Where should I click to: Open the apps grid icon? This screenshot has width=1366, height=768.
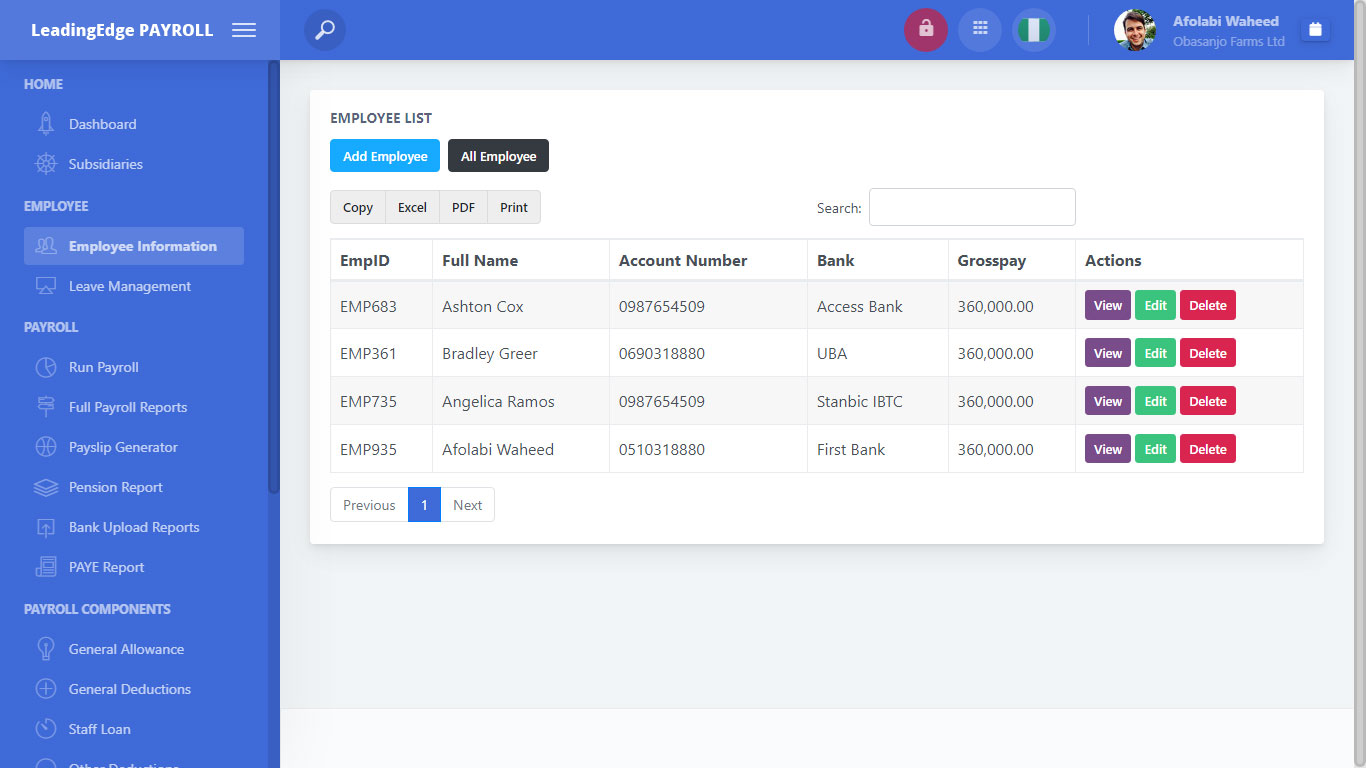(x=979, y=30)
